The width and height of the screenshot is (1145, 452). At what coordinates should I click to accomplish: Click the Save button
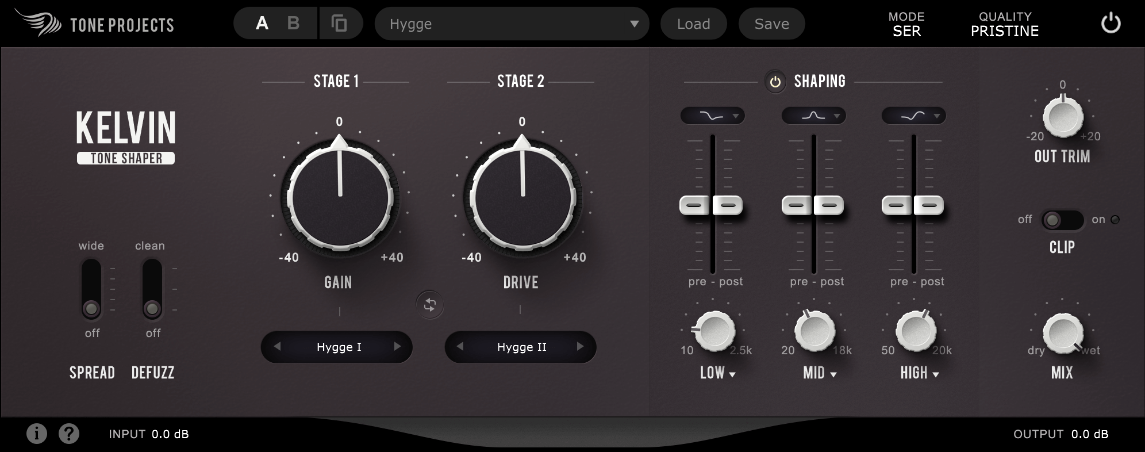pyautogui.click(x=772, y=23)
